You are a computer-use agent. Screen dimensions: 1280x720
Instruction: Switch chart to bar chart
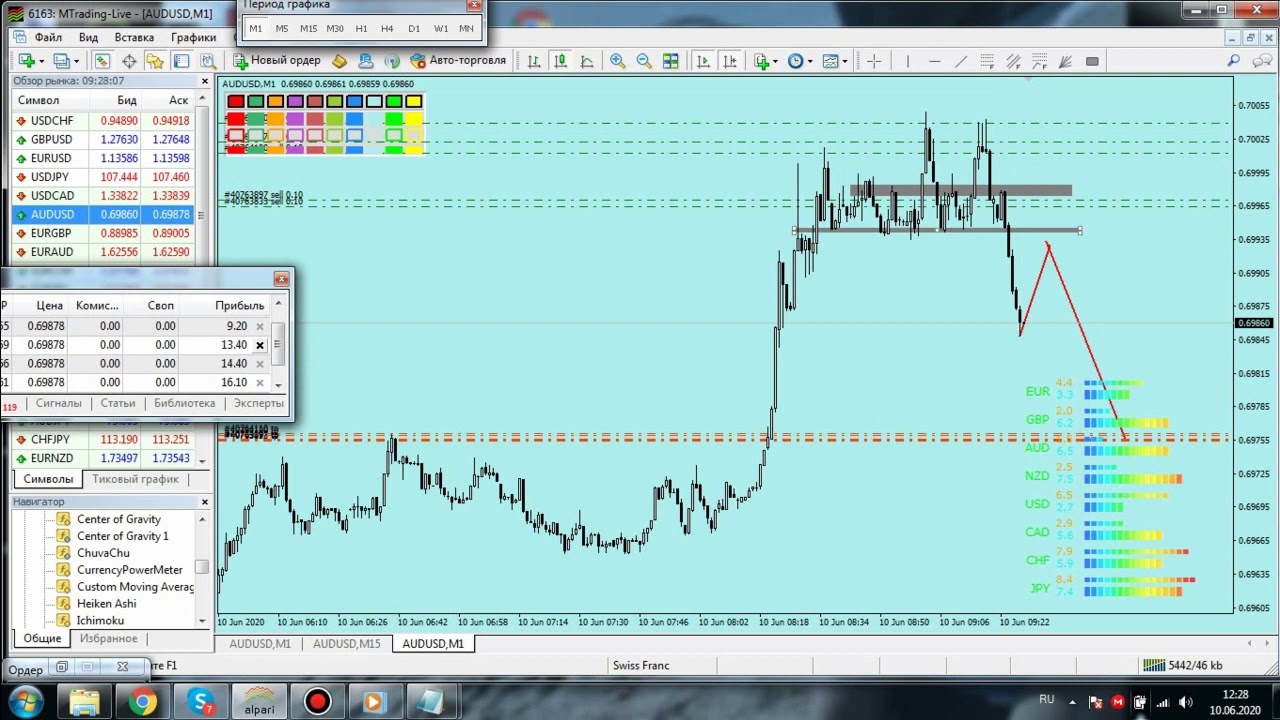[x=534, y=61]
